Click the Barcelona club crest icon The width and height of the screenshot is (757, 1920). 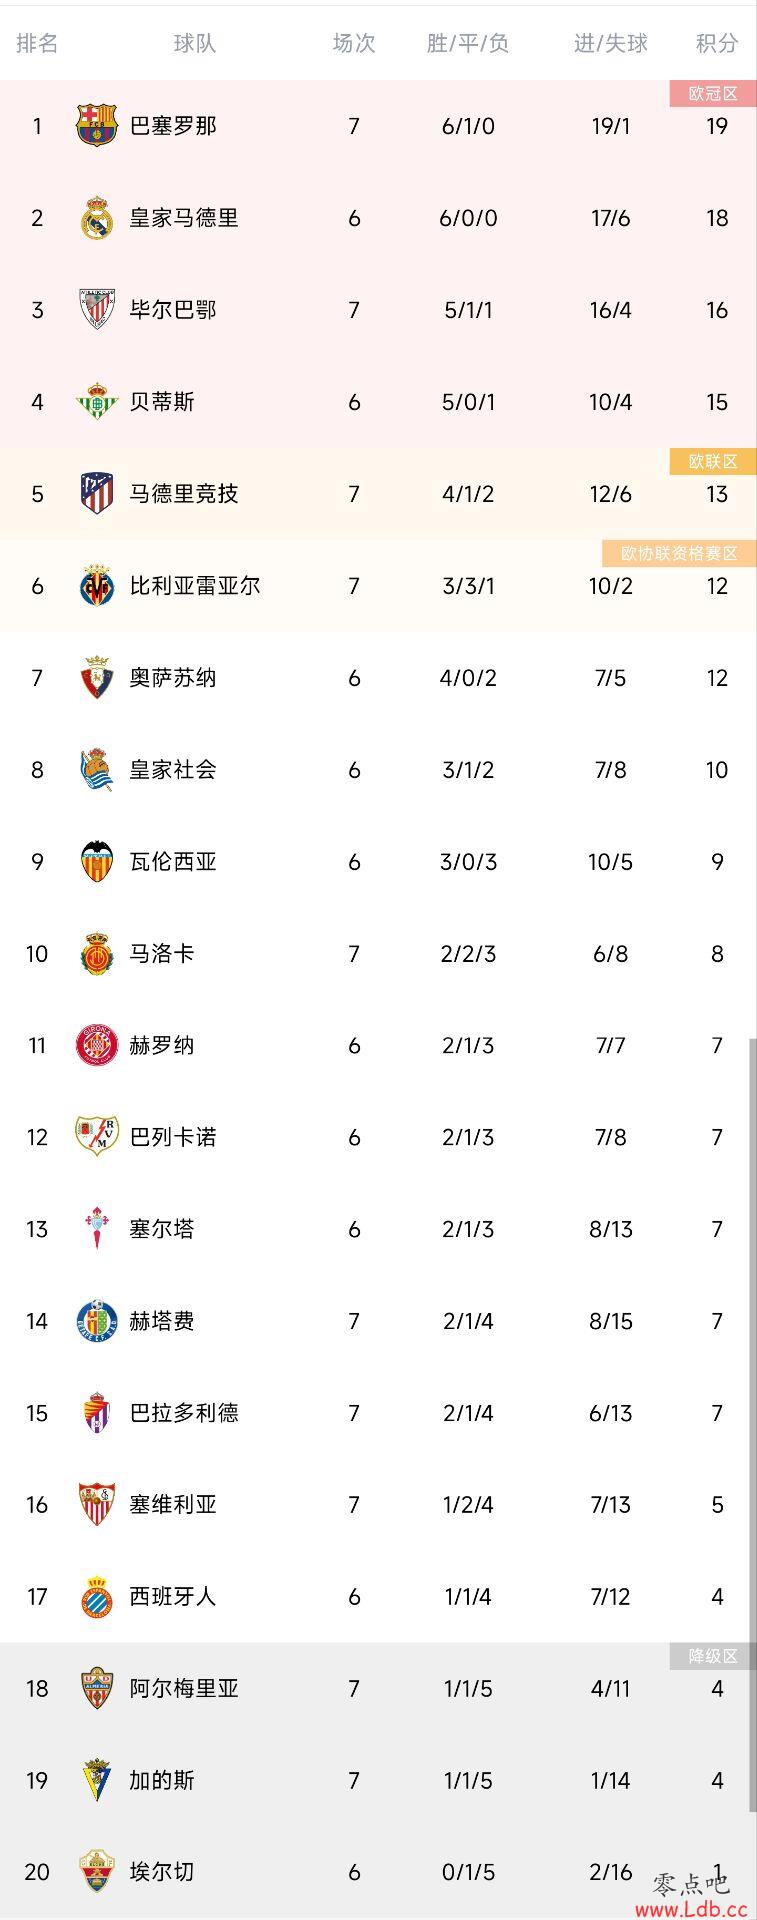coord(97,126)
